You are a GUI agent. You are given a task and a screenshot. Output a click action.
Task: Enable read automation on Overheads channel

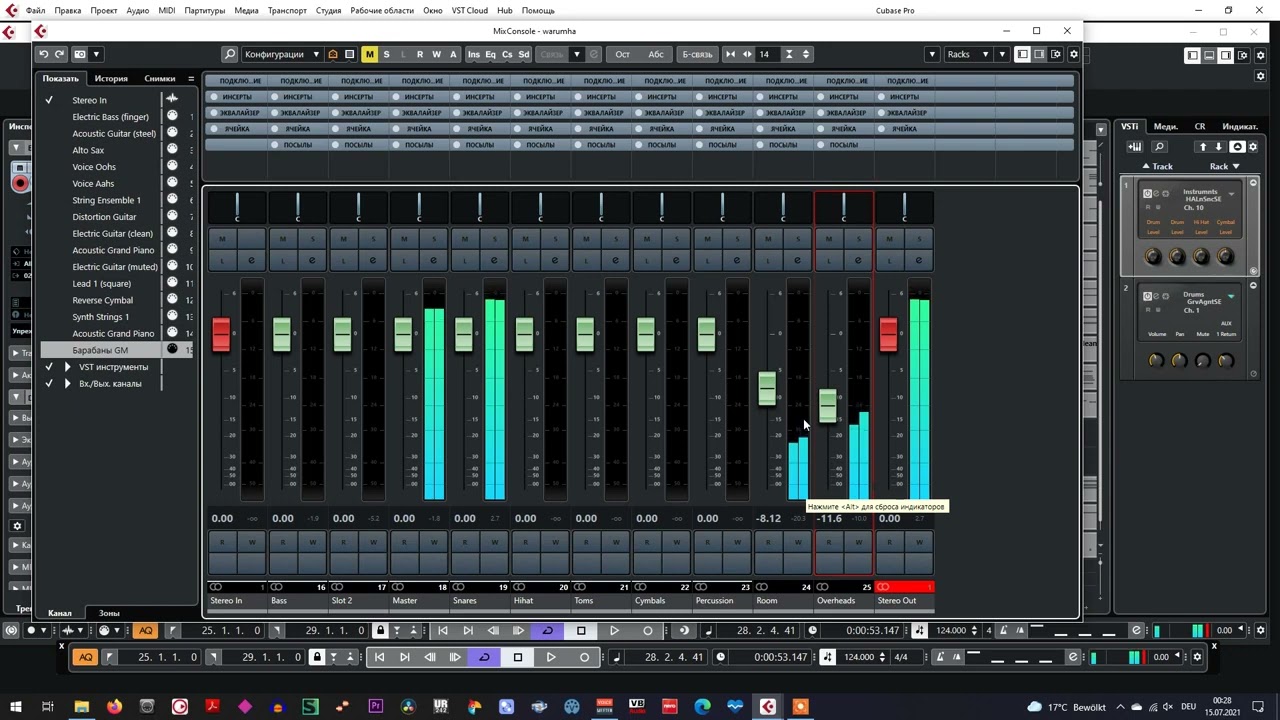(829, 542)
